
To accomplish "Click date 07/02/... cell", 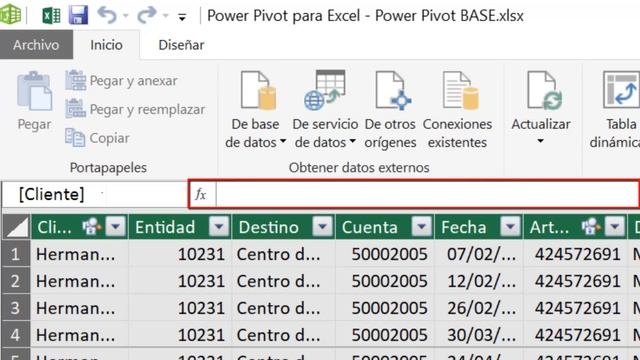I will tap(478, 254).
